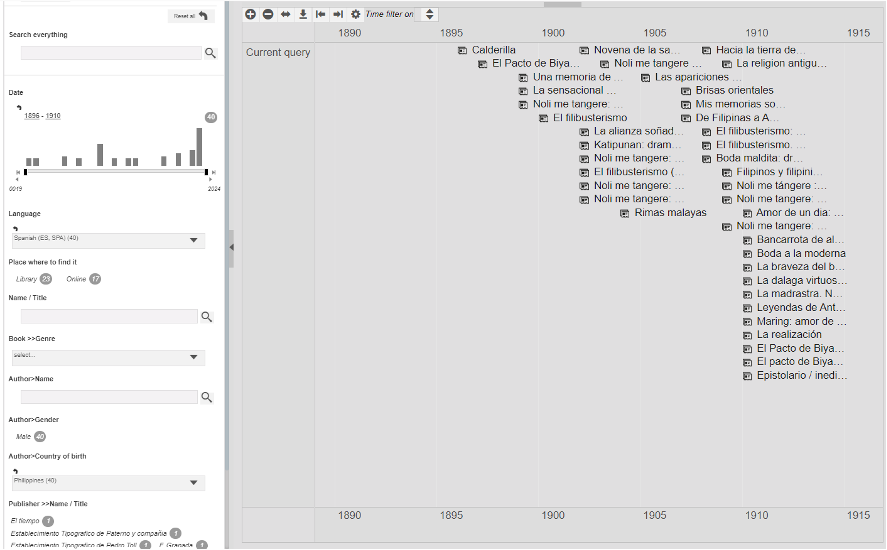
Task: Jump to the timeline start
Action: point(320,14)
